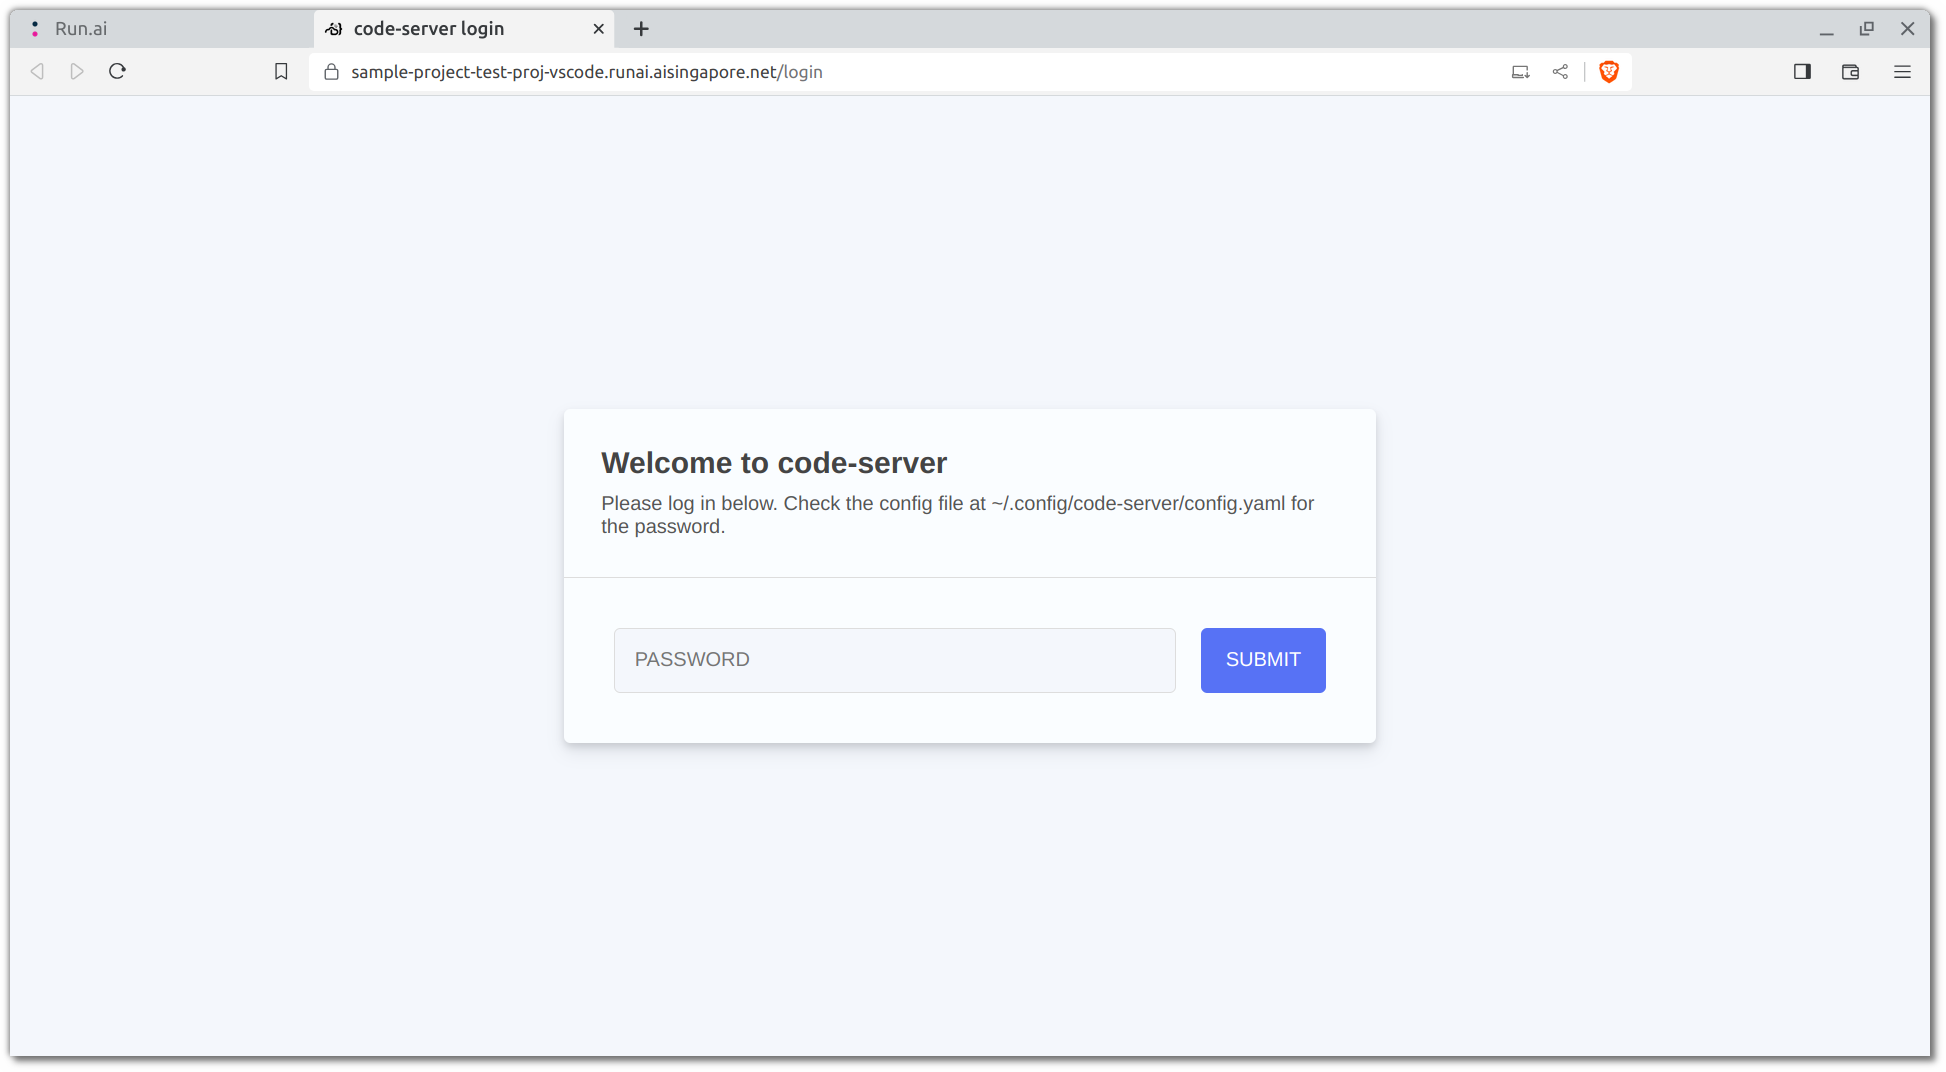Click the share icon in address bar
Screen dimensions: 1946x1072
(x=1560, y=72)
